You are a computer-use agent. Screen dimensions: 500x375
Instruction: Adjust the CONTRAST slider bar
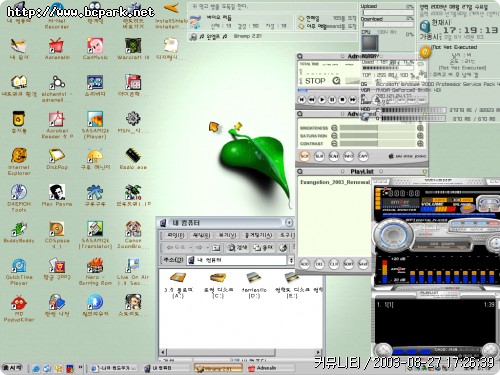point(378,143)
